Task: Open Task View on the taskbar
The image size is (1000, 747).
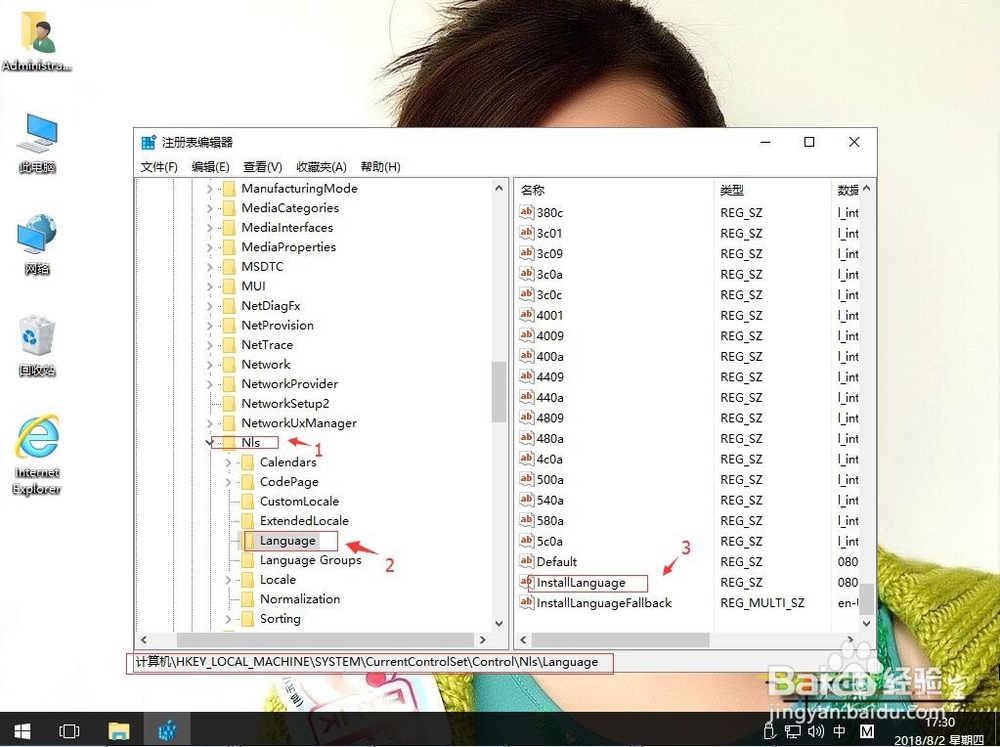Action: click(69, 730)
